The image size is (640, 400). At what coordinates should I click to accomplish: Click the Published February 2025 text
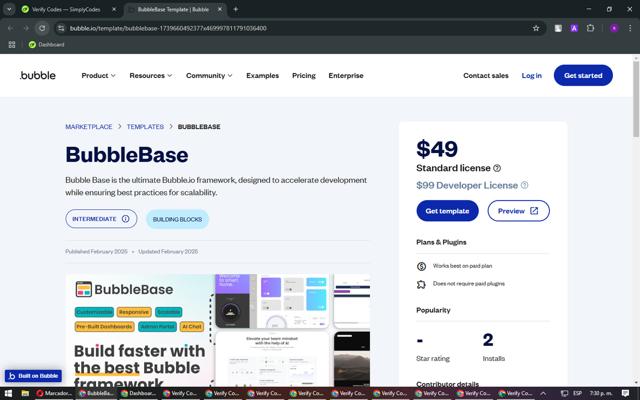pos(96,251)
